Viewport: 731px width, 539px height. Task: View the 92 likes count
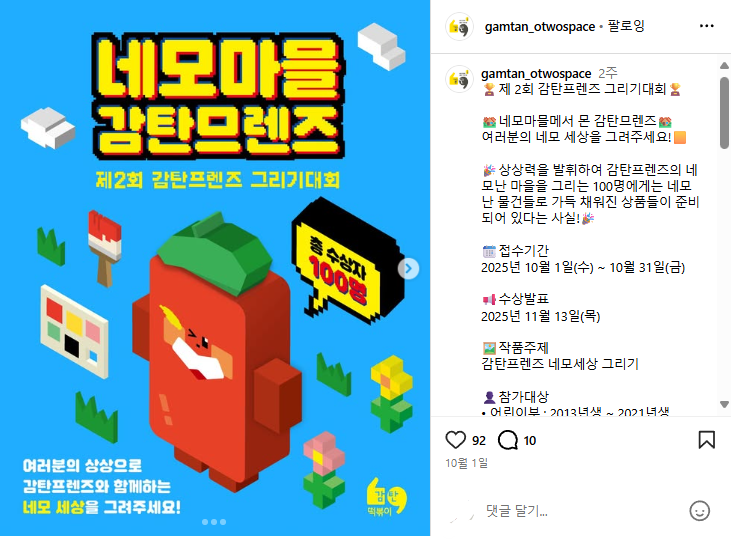point(479,440)
